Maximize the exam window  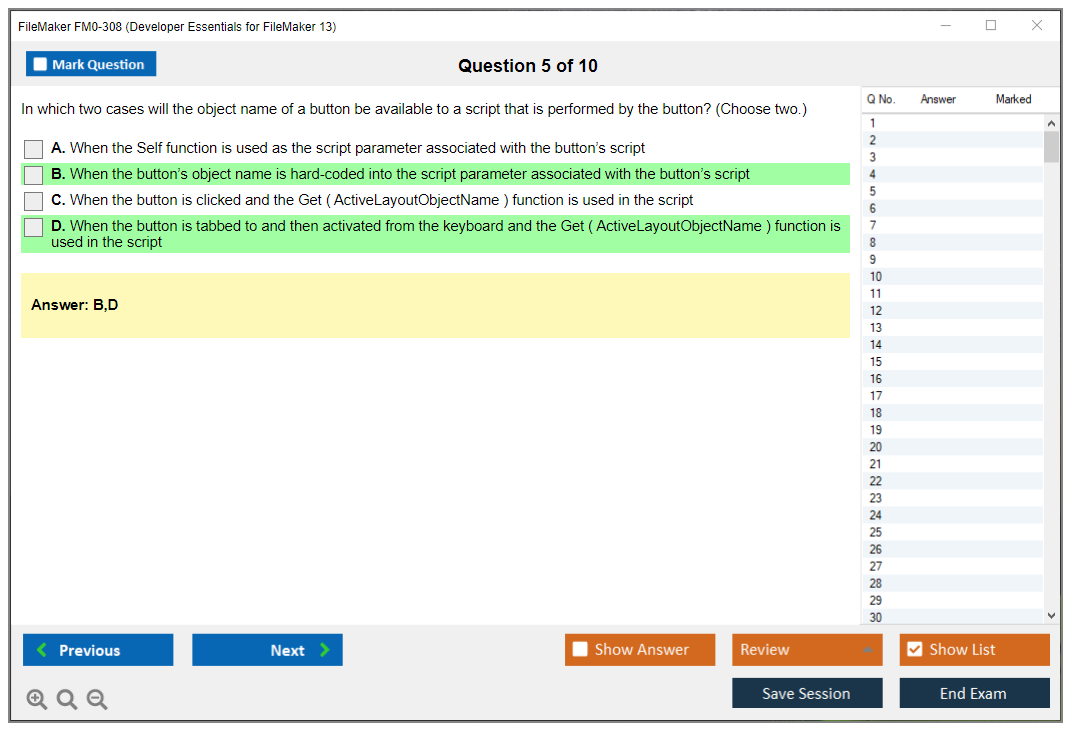(991, 26)
